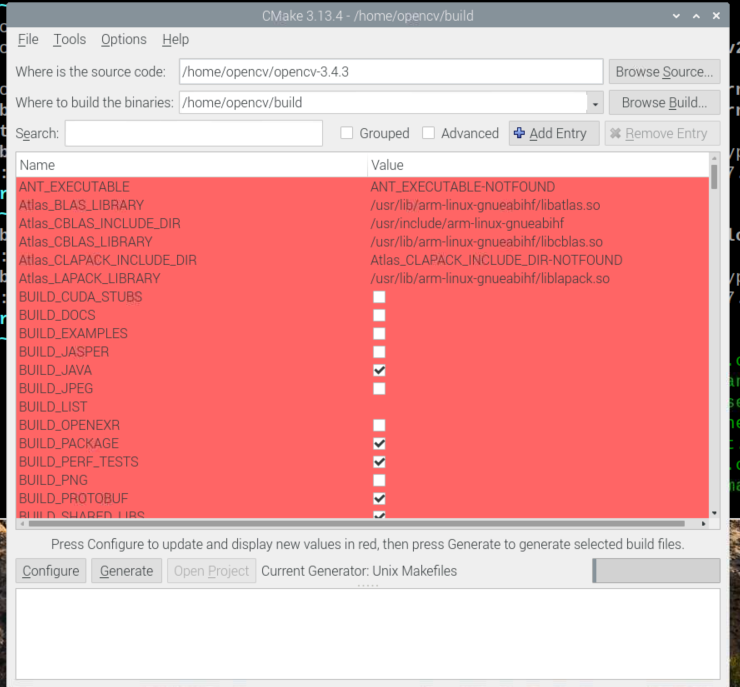Close the CMake window
740x687 pixels.
tap(716, 16)
